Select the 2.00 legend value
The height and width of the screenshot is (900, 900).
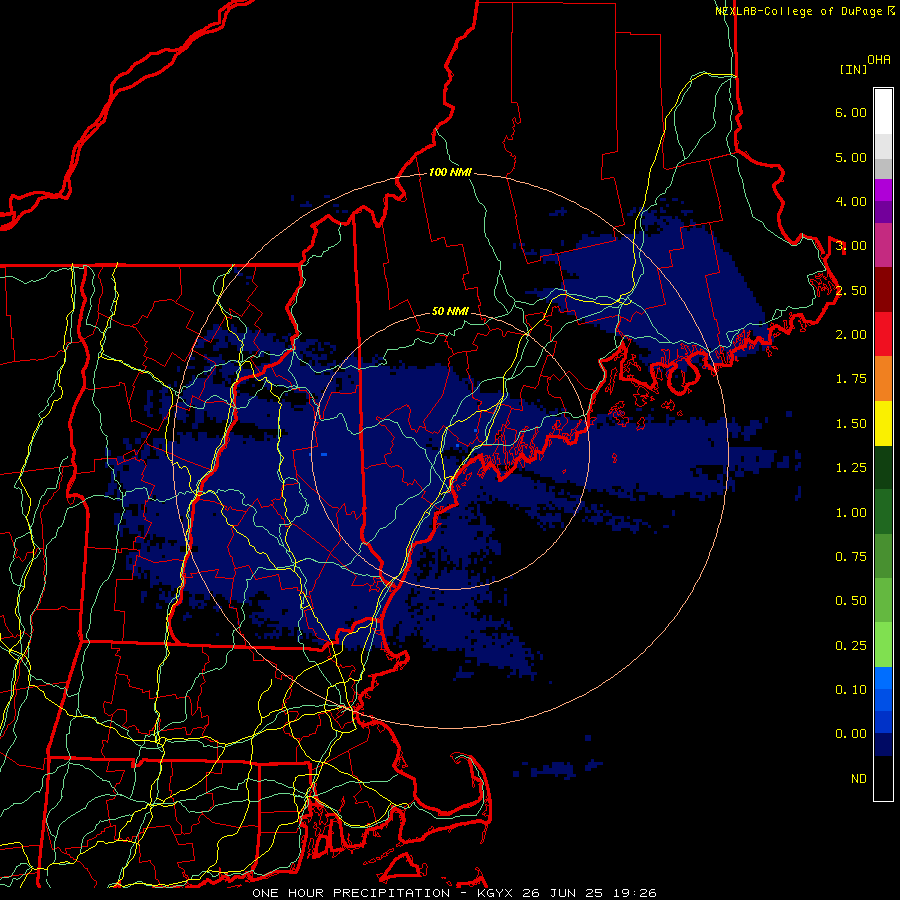(851, 335)
